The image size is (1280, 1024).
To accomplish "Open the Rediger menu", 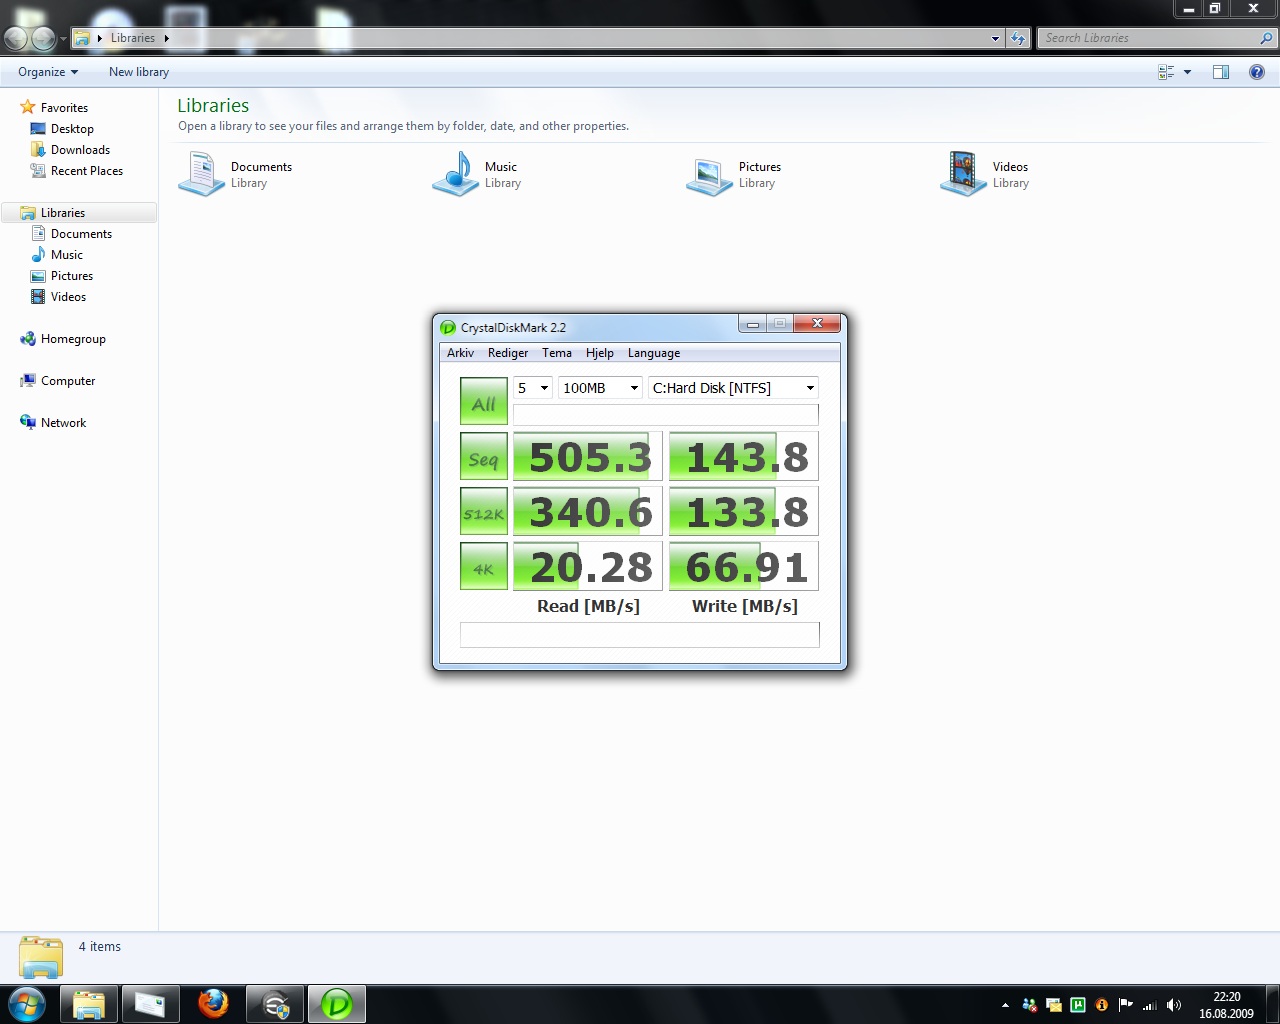I will tap(508, 353).
